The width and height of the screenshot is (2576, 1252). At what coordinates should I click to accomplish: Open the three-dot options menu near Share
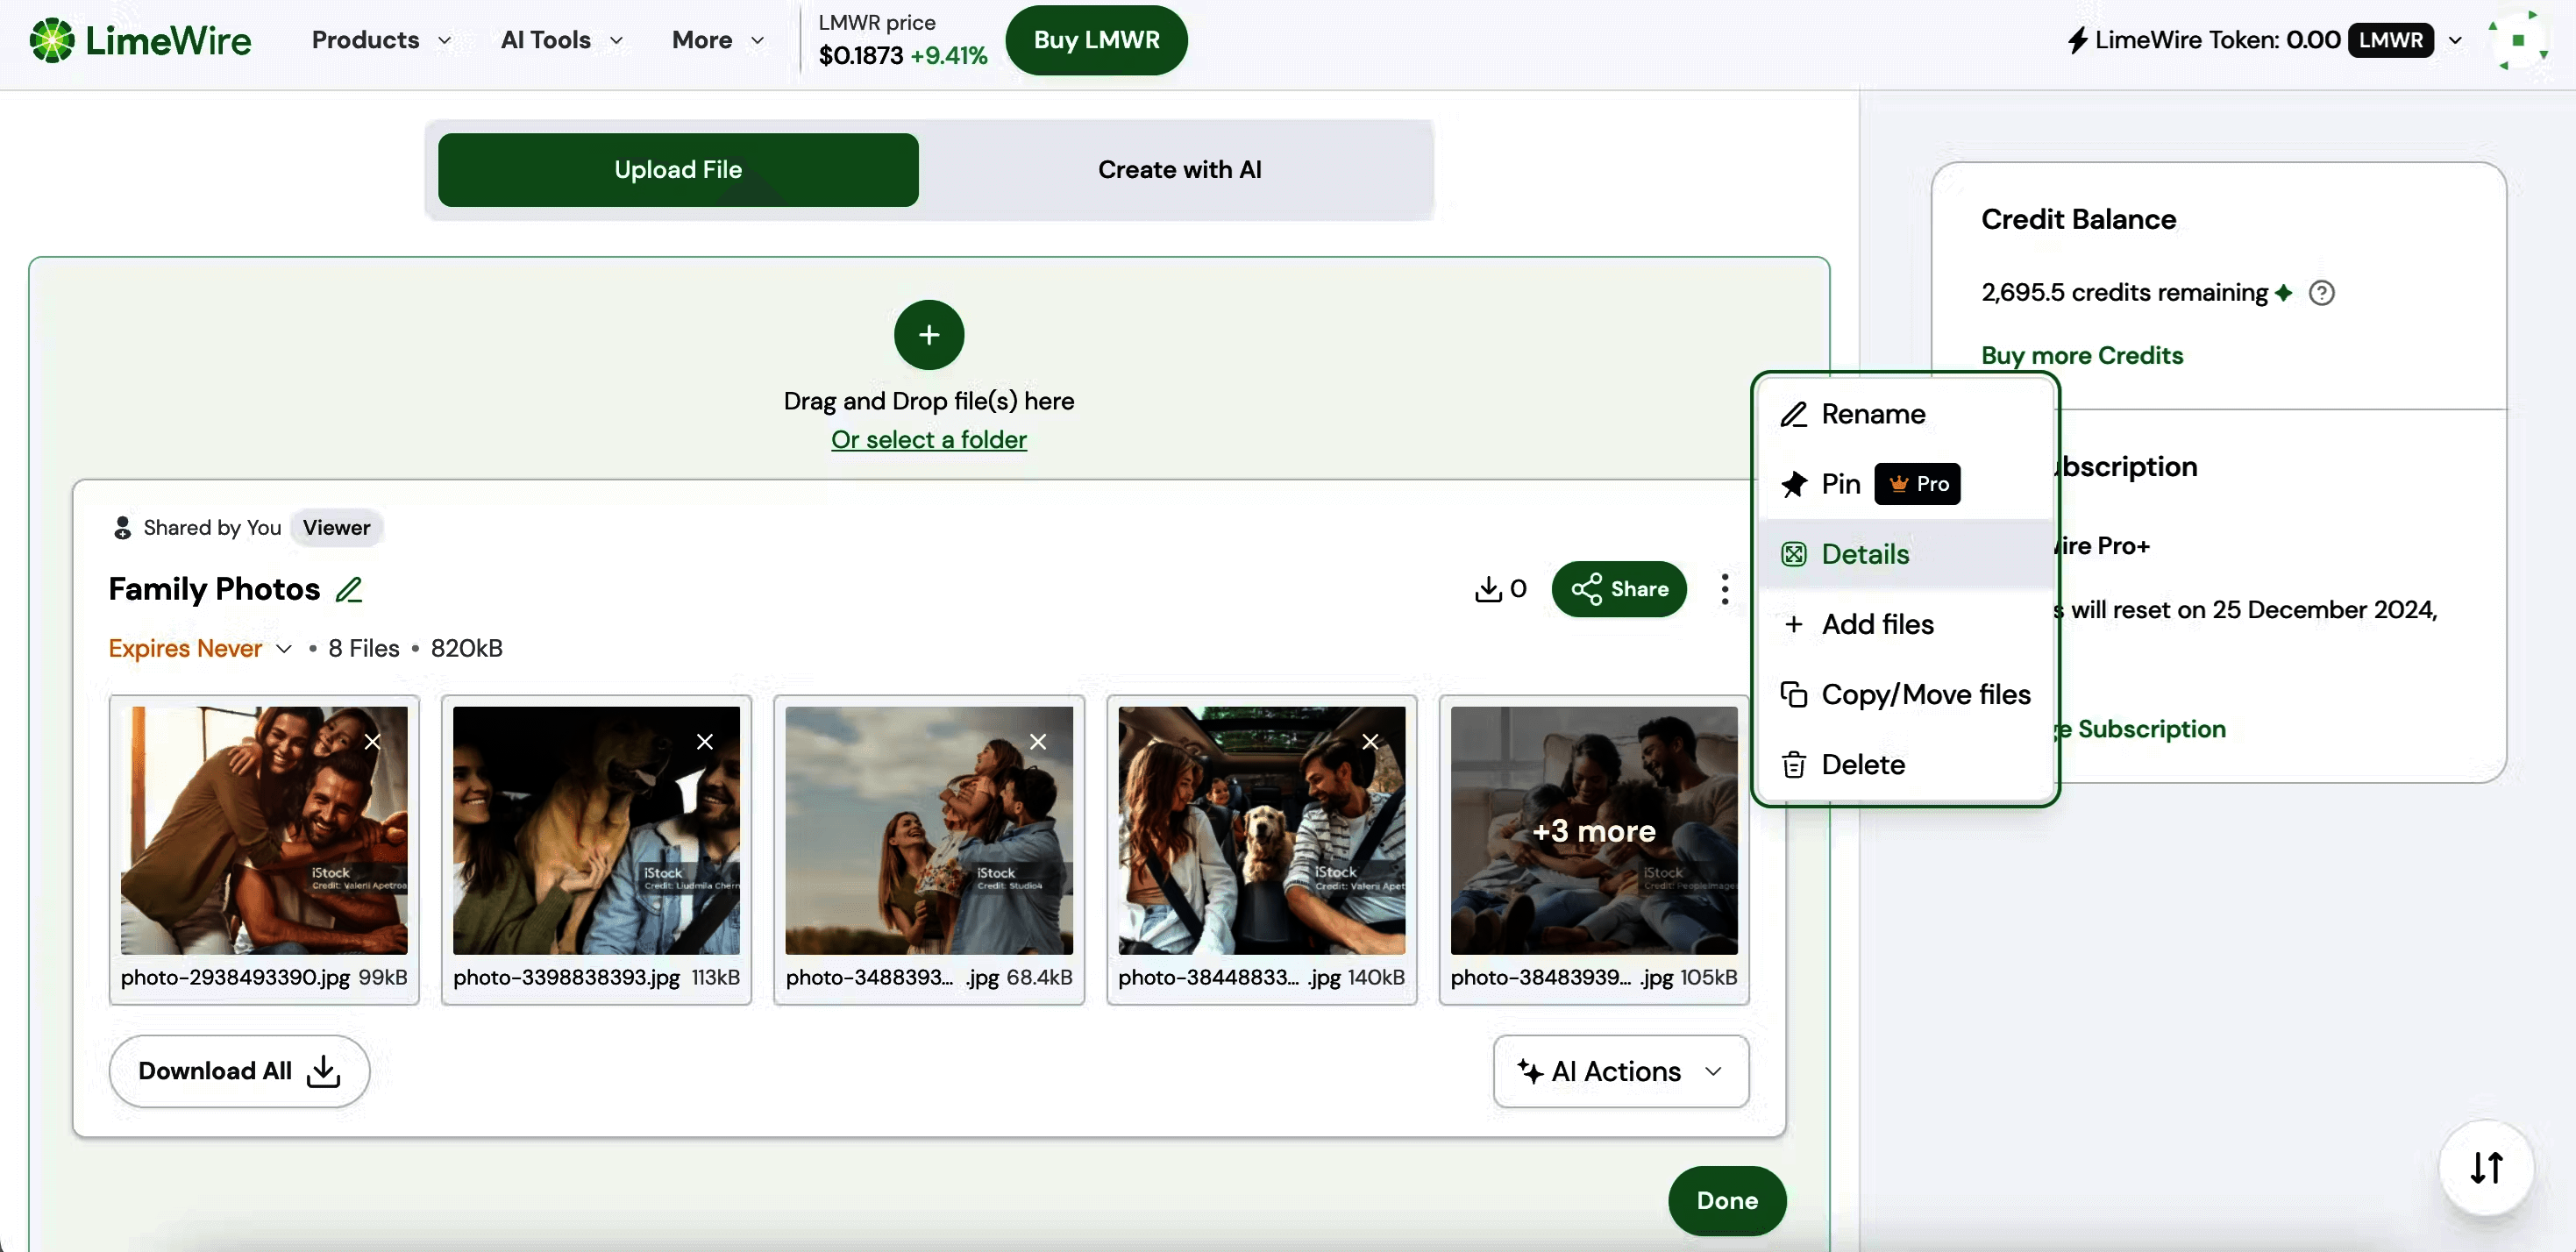(1724, 589)
